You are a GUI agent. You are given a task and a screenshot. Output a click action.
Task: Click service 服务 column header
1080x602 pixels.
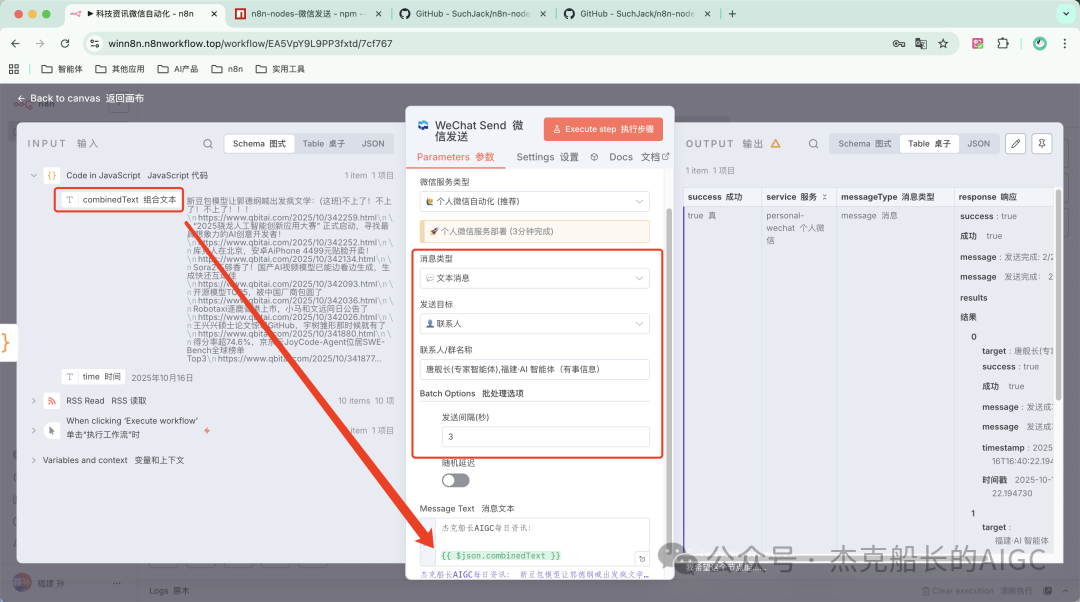[x=798, y=197]
